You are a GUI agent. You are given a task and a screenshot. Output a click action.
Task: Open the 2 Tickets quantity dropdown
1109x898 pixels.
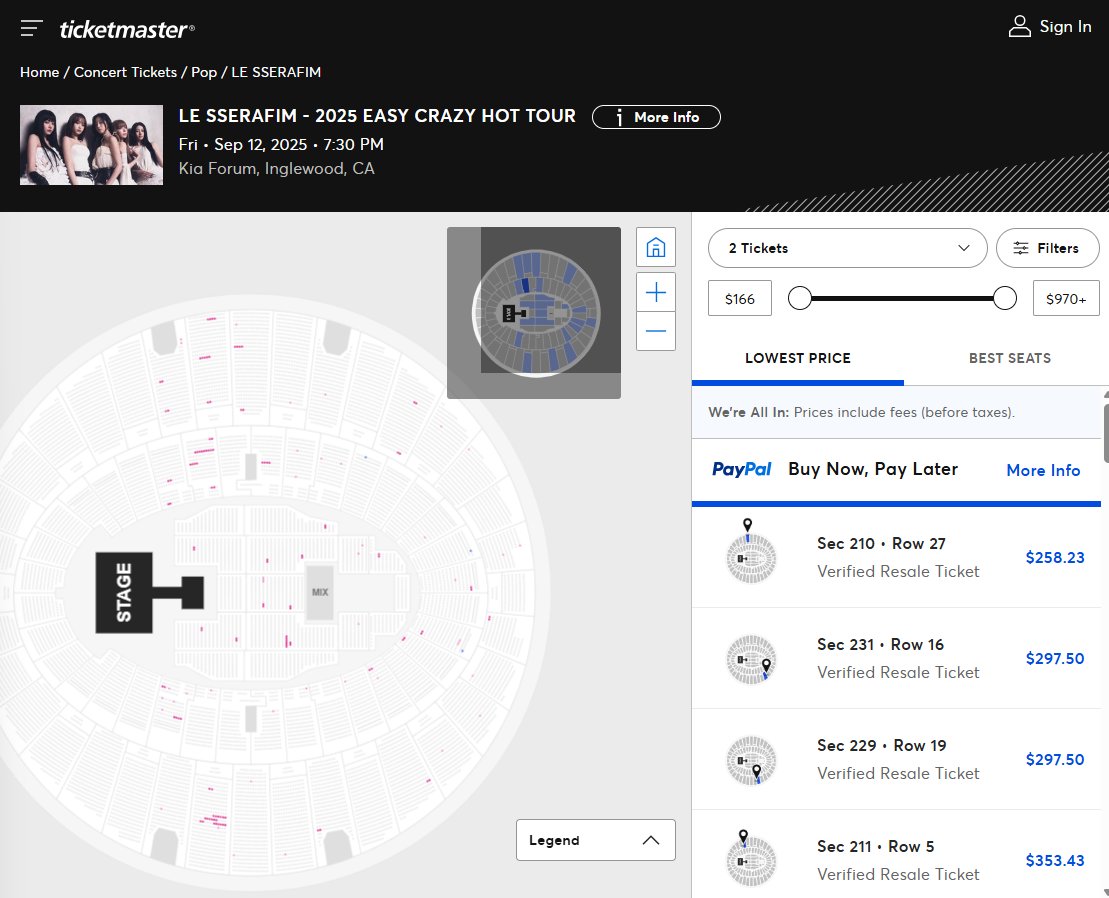pos(847,248)
